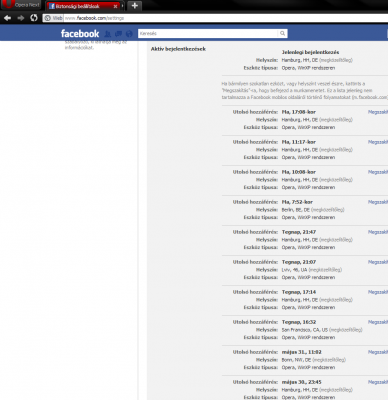Close the Biztonsági beállítások tab
Screen dimensions: 388x400
point(115,6)
